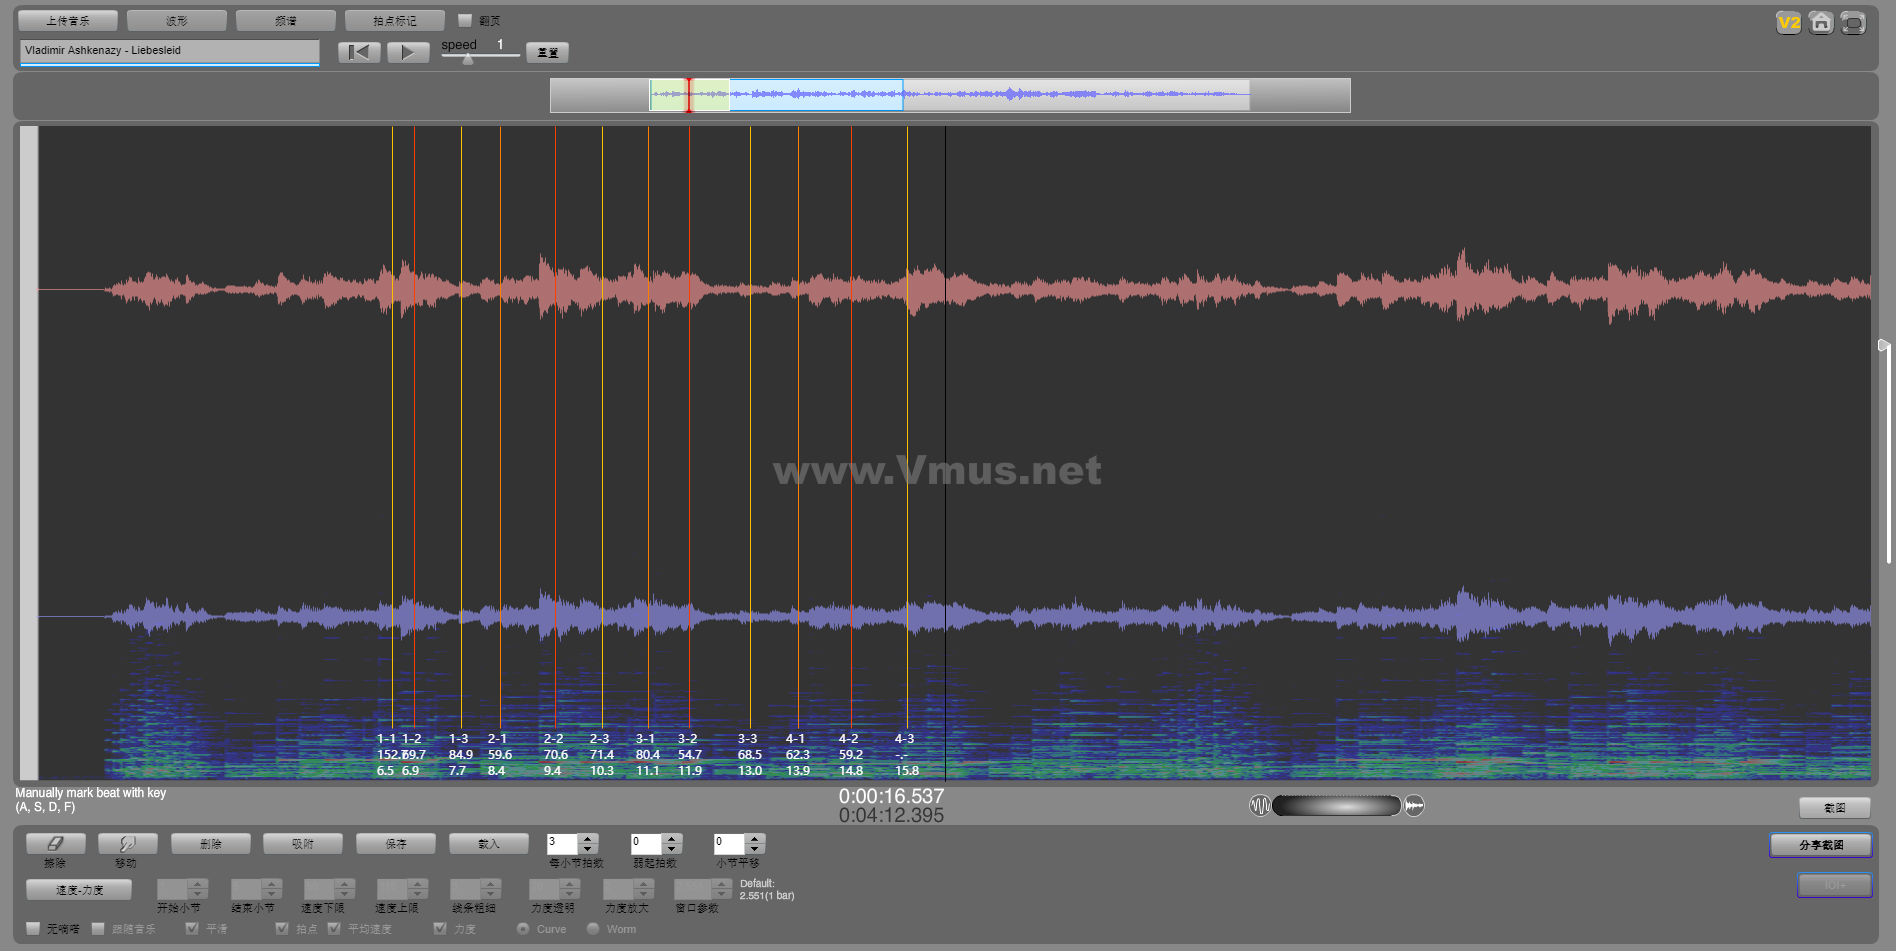Click the 分享截图 button

pos(1820,845)
